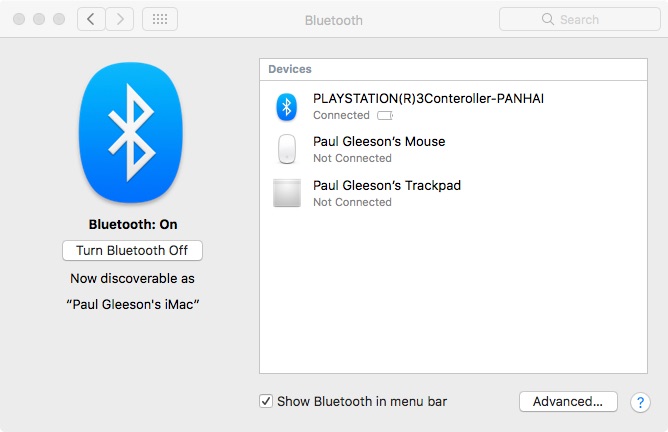Turn Bluetooth Off
Viewport: 668px width, 432px height.
tap(132, 251)
